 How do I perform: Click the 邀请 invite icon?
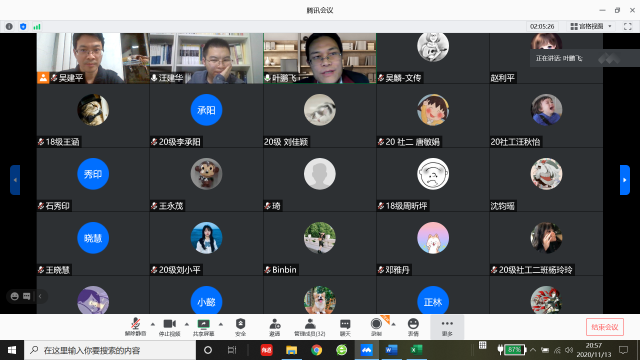(275, 327)
